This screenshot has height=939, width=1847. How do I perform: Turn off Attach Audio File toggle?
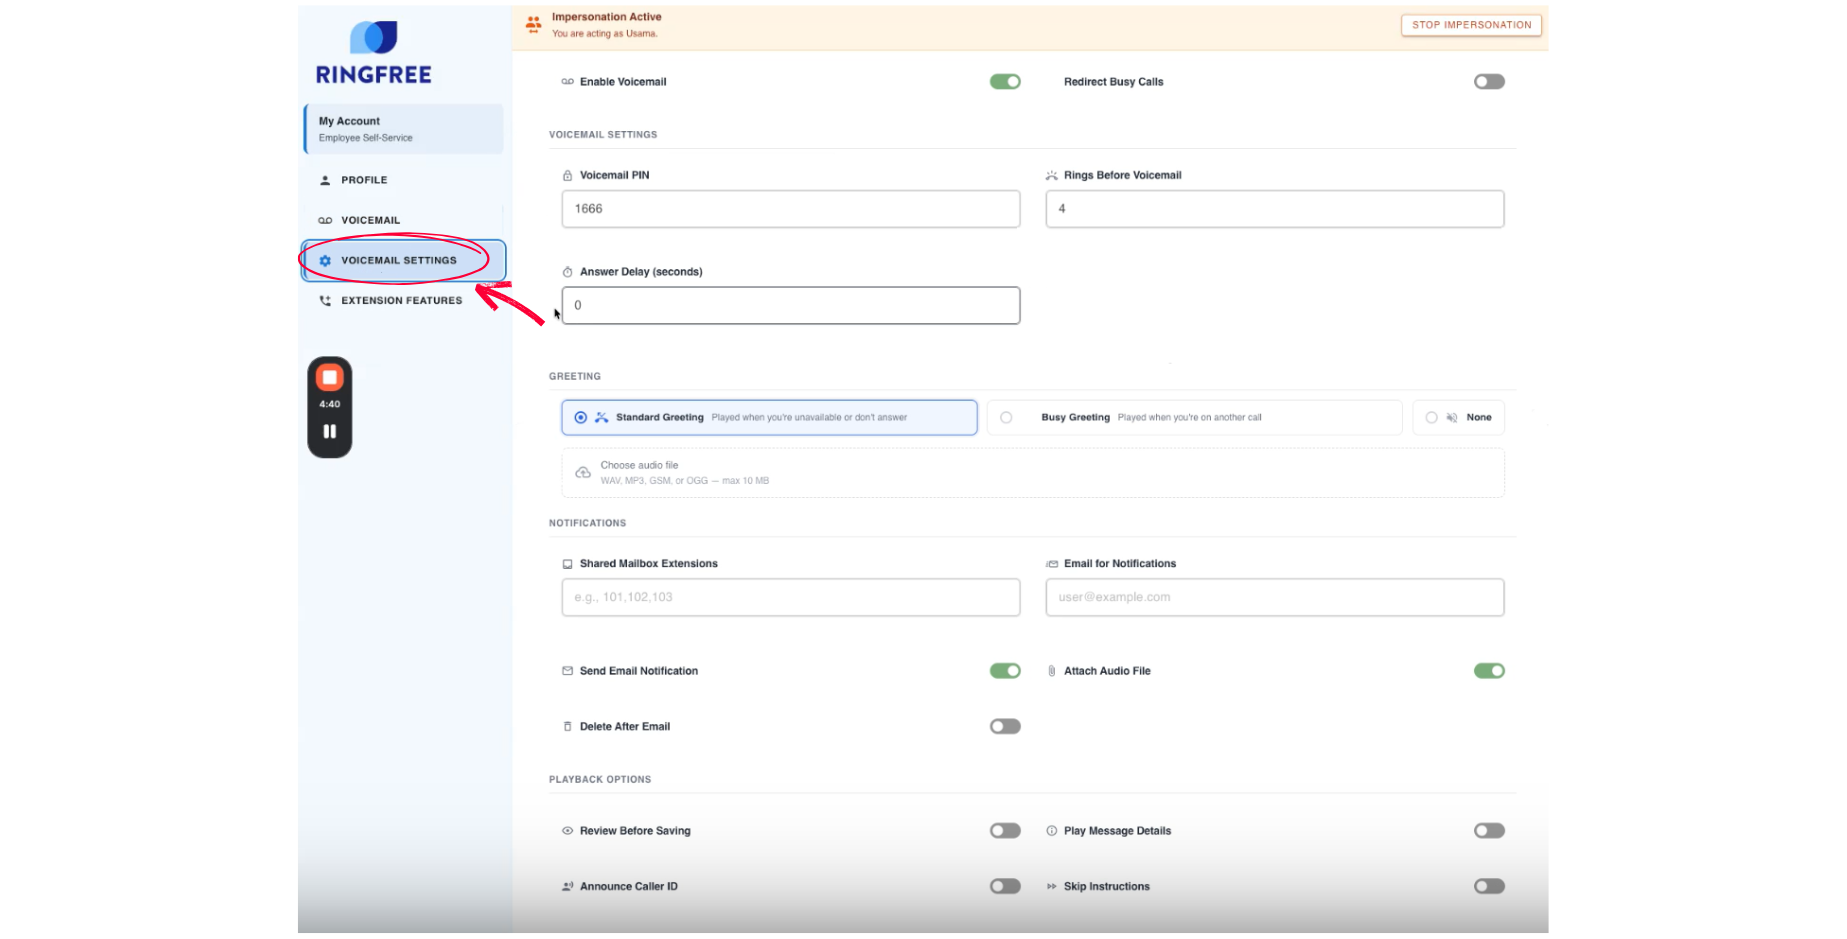1488,671
